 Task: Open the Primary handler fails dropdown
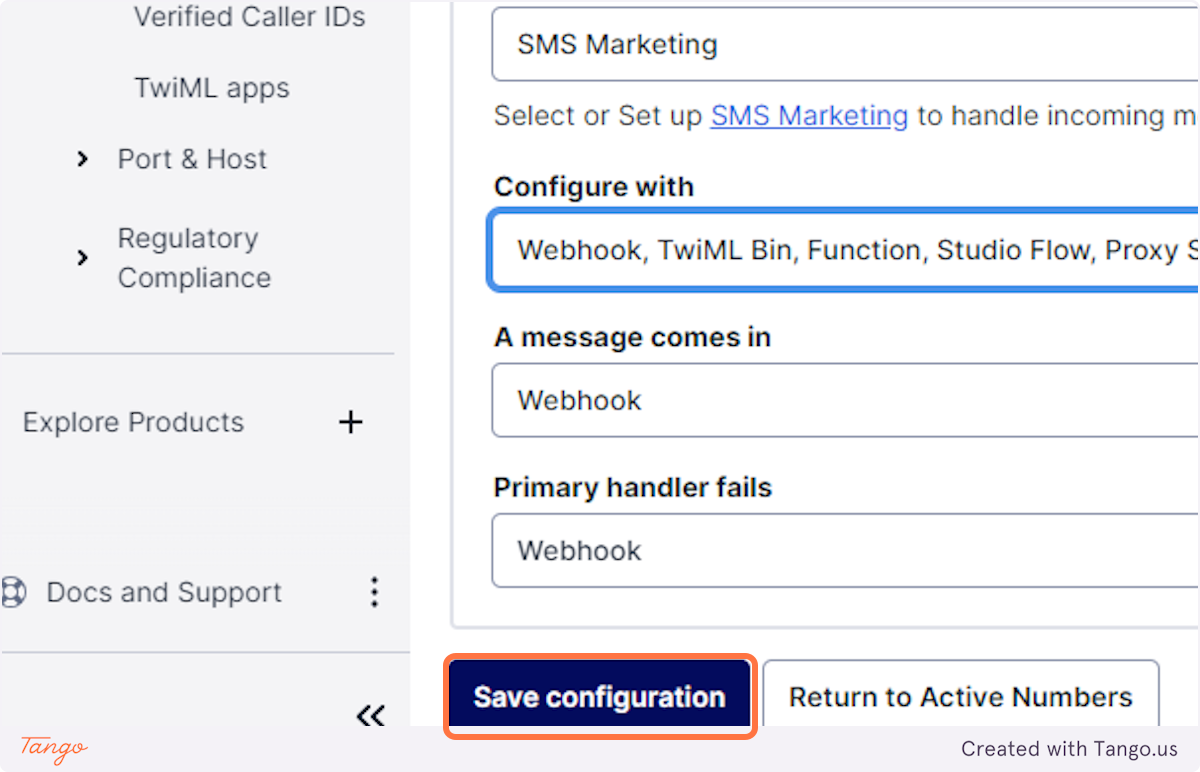845,550
